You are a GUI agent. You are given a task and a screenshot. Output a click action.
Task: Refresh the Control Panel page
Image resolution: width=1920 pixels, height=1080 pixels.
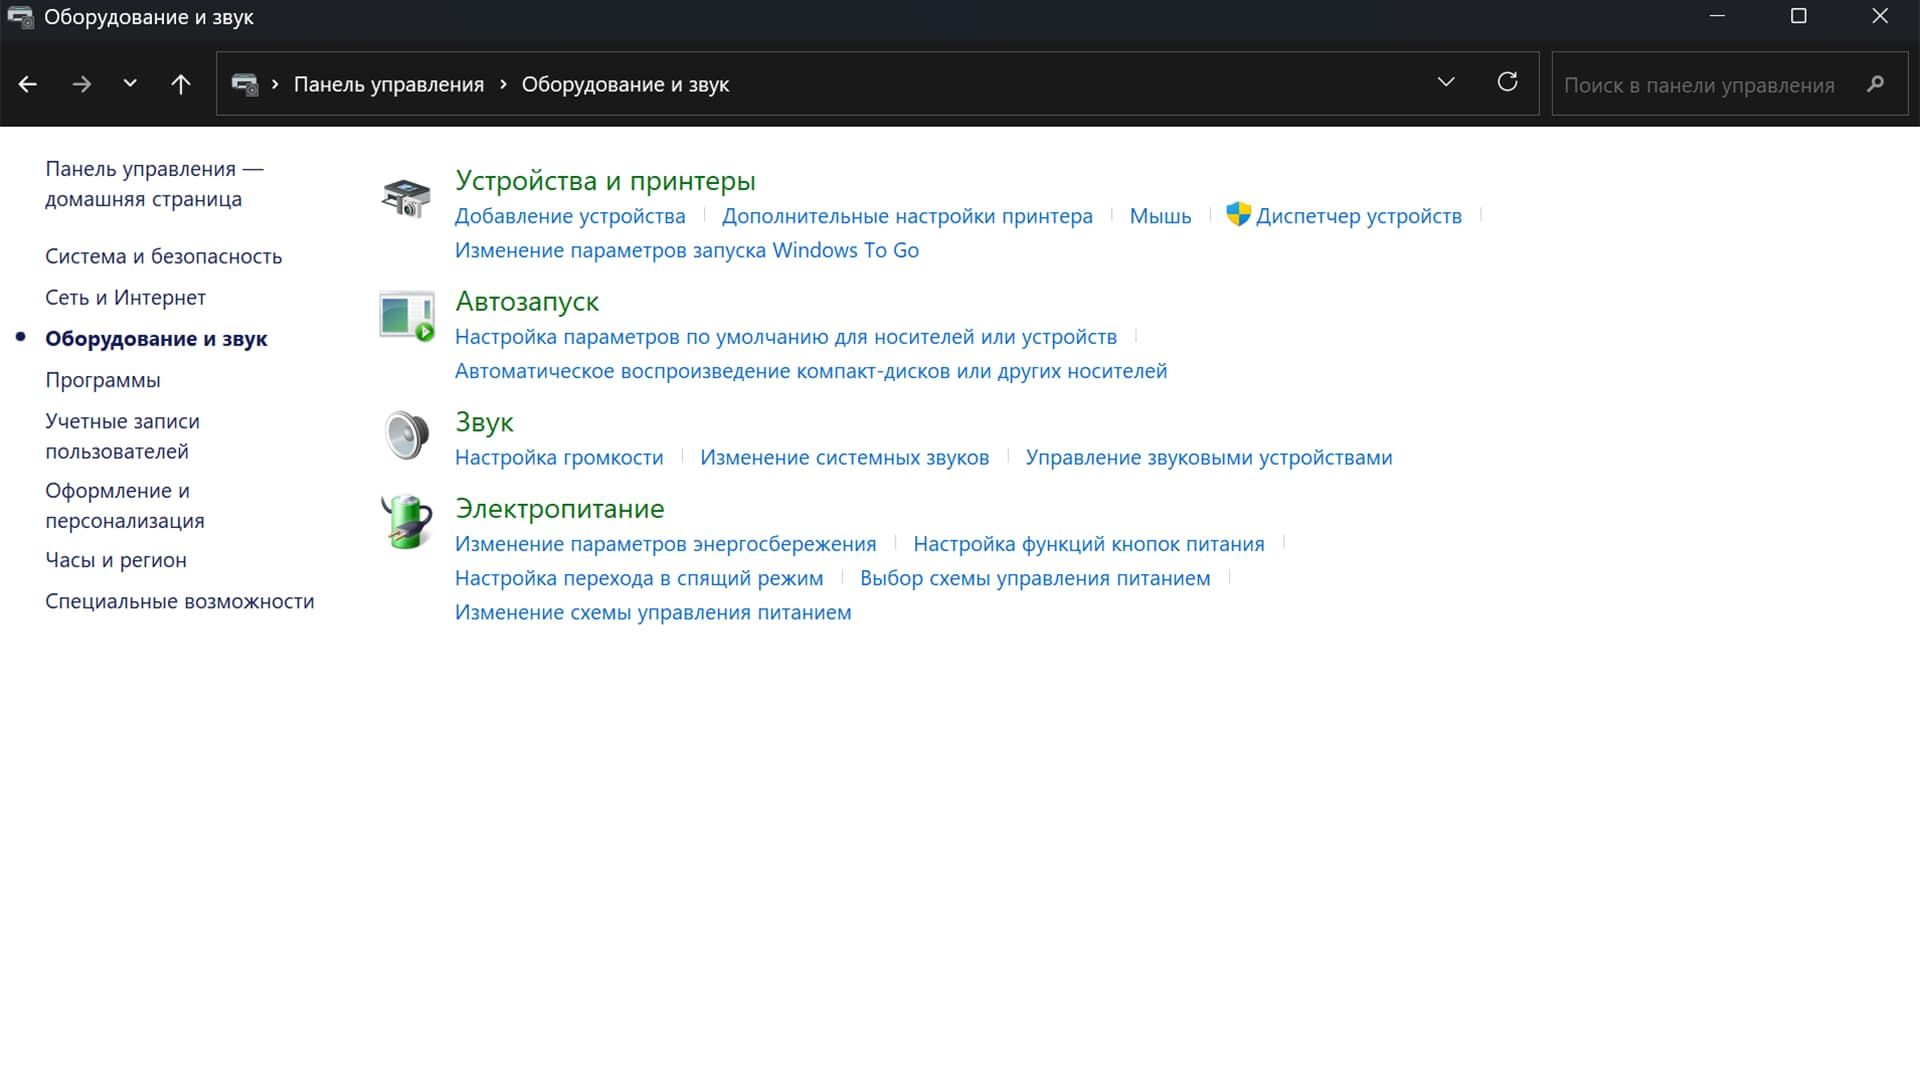tap(1507, 83)
